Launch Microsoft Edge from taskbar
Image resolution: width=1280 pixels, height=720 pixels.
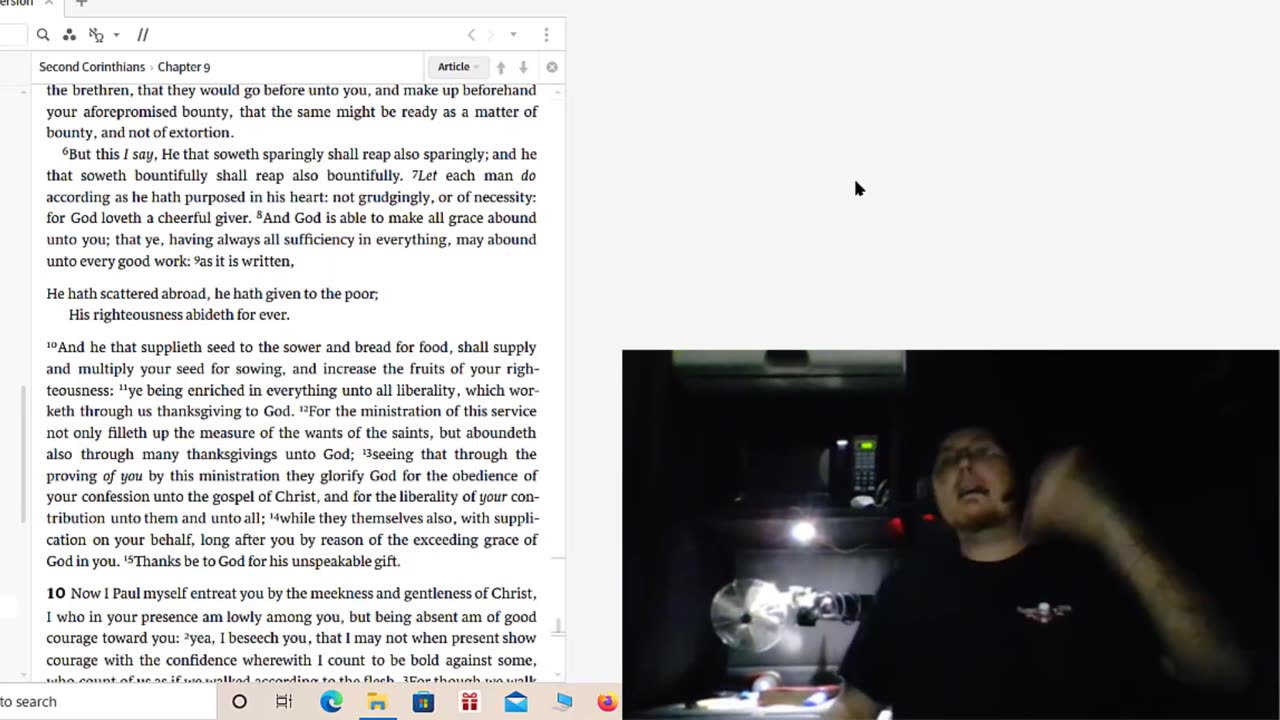coord(331,702)
